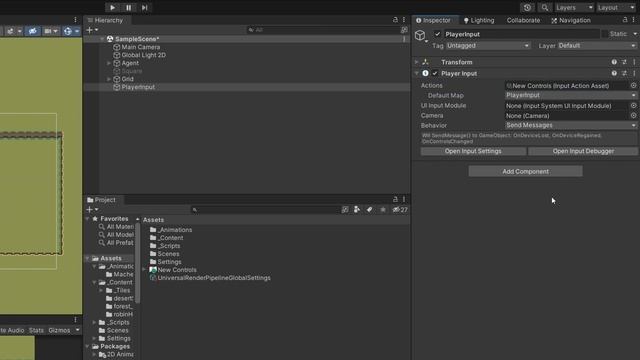Open the Layers dropdown in the top bar
The height and width of the screenshot is (360, 640).
pyautogui.click(x=573, y=8)
